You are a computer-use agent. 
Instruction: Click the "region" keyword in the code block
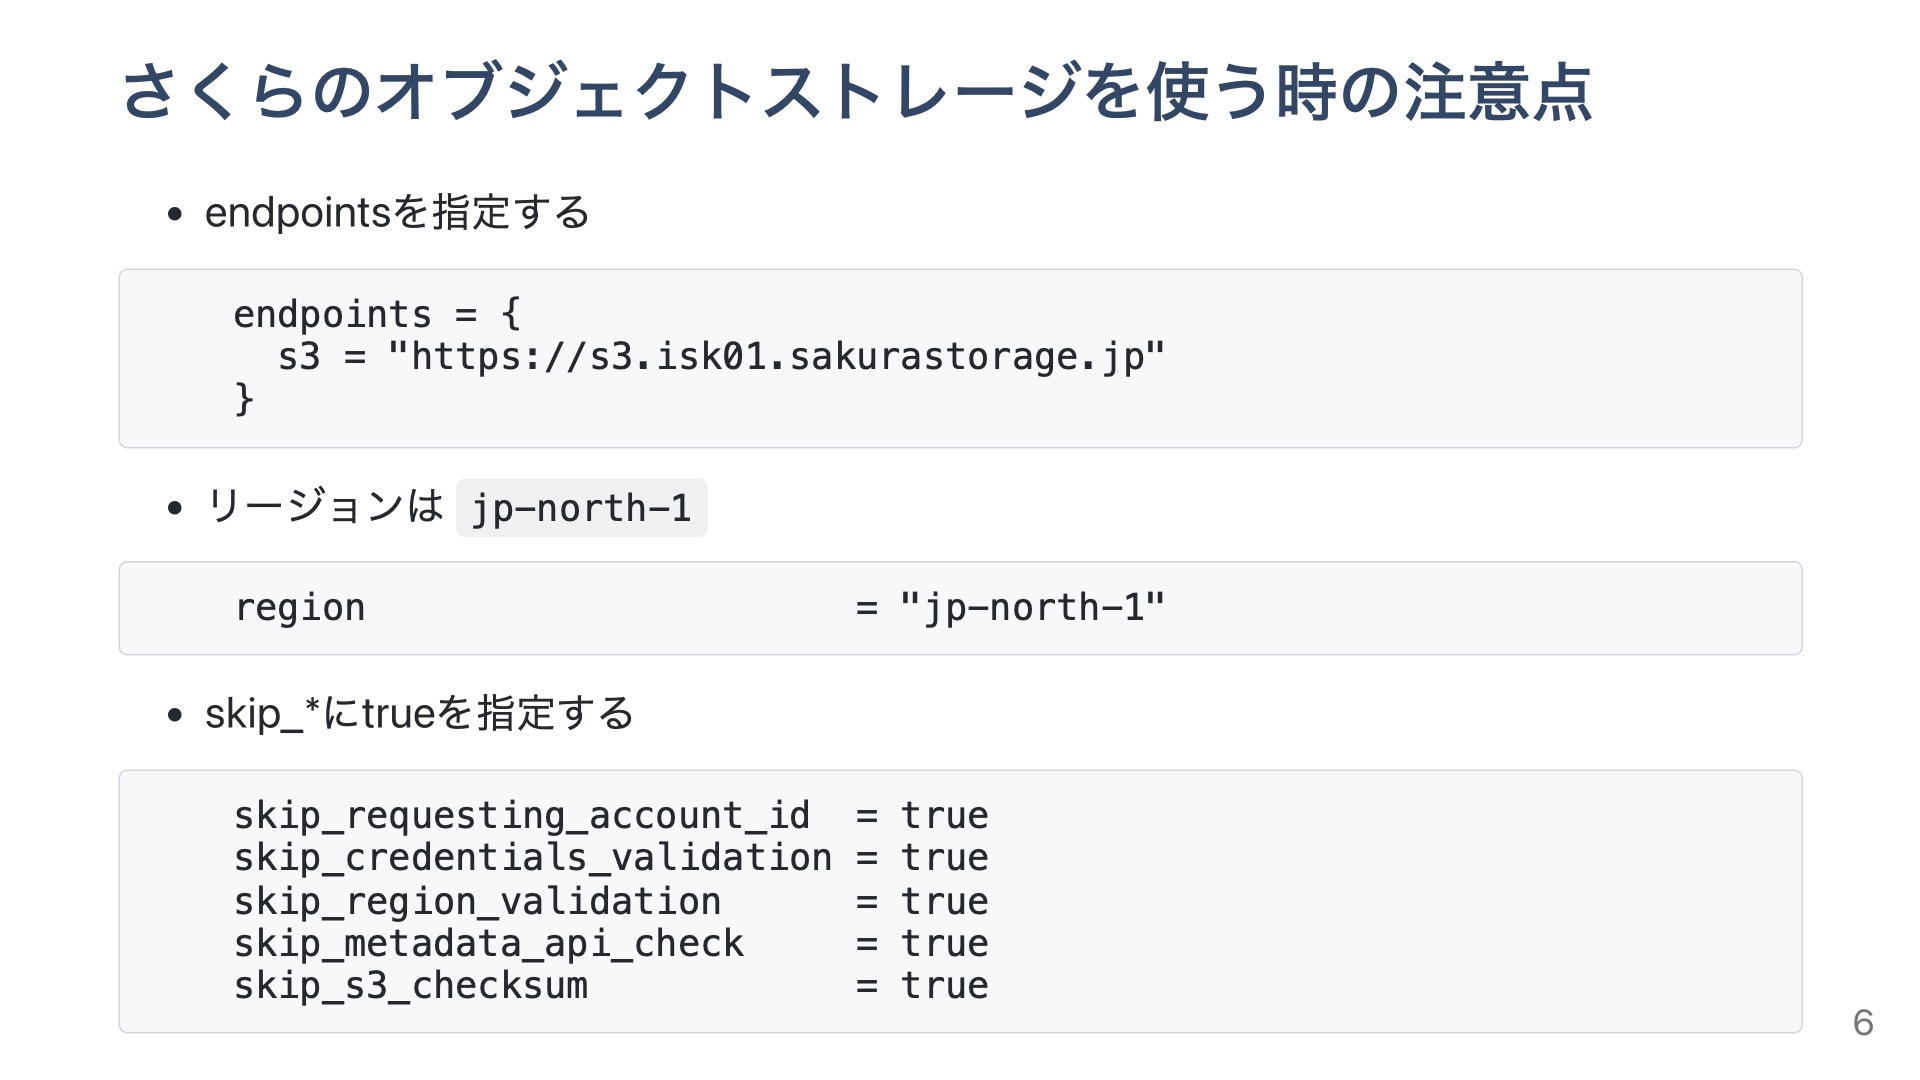[300, 608]
